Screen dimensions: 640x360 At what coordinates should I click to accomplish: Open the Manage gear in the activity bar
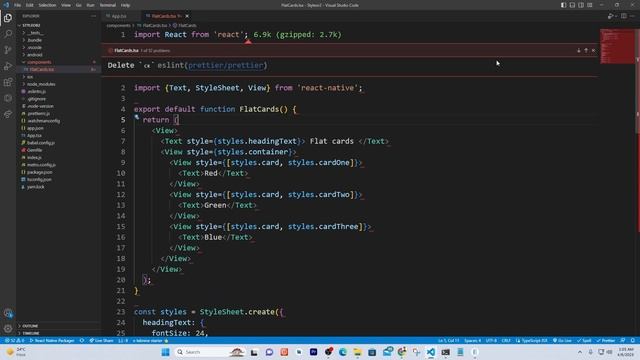click(8, 329)
